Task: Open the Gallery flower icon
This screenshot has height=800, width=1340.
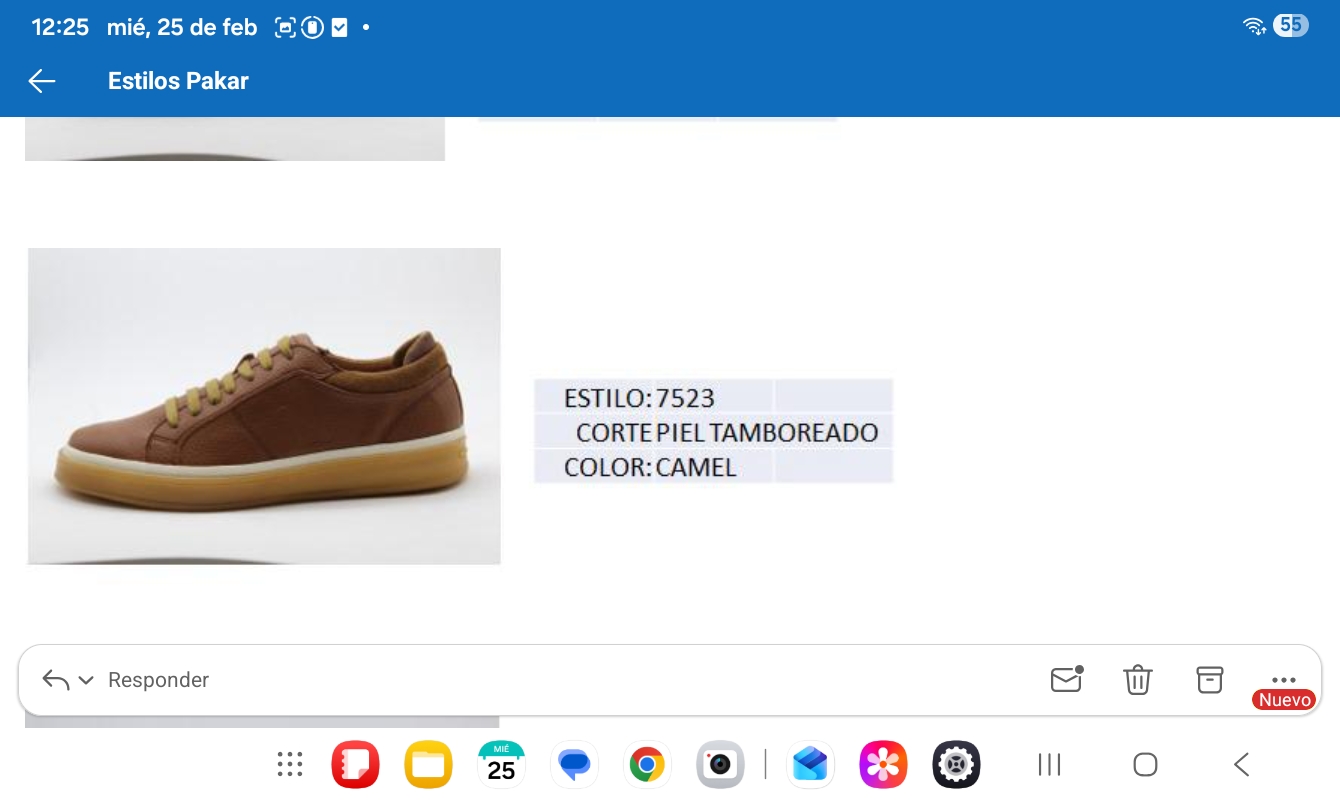Action: pos(883,765)
